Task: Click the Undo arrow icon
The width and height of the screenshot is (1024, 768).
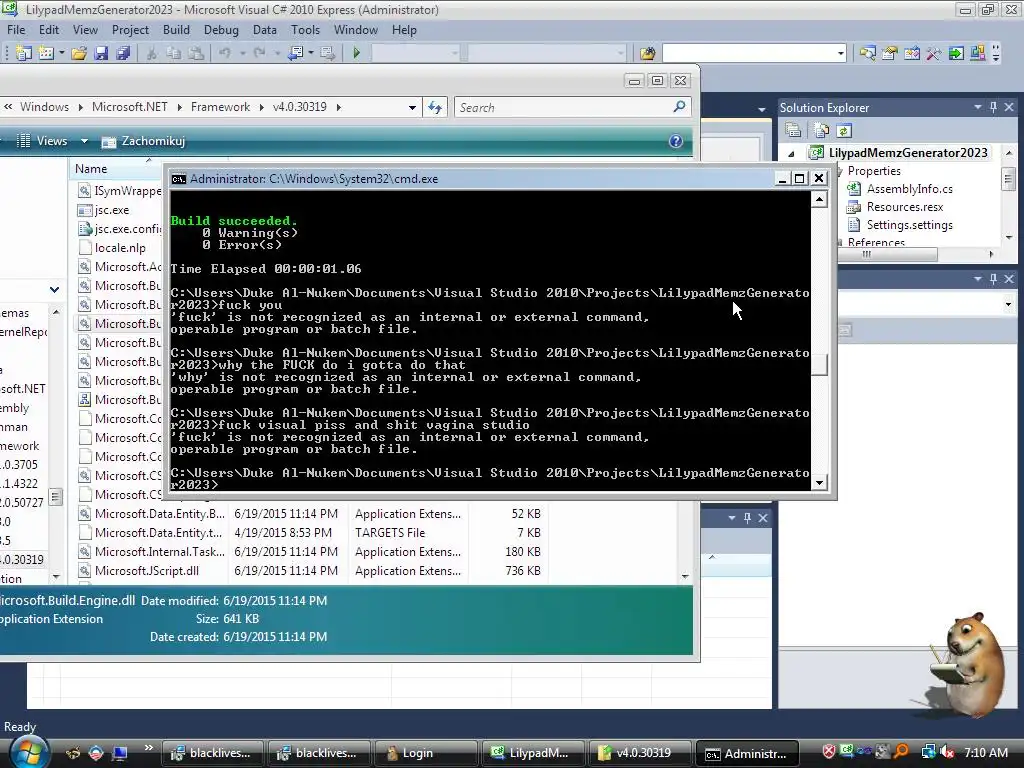Action: [225, 53]
